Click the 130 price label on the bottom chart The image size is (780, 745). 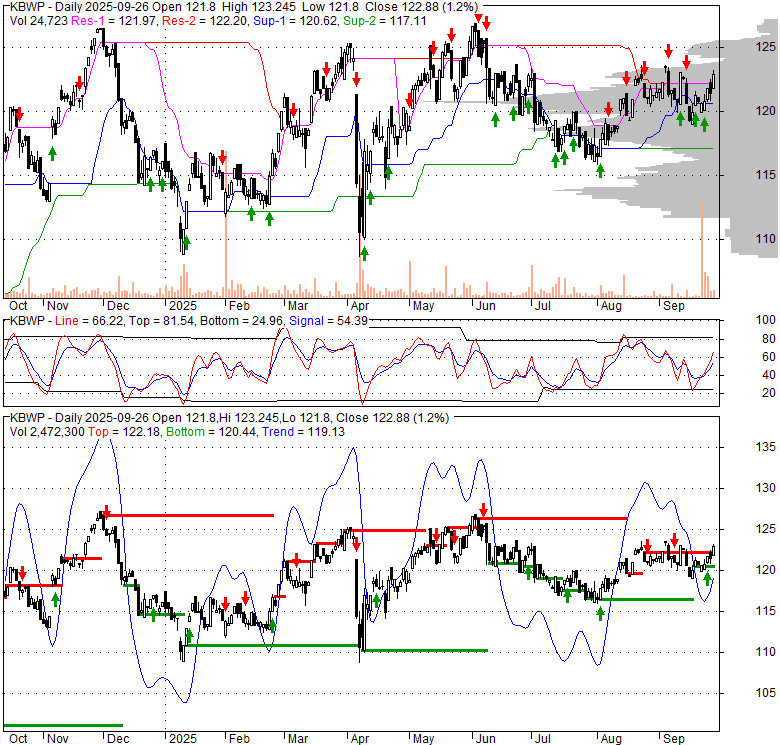tap(766, 488)
